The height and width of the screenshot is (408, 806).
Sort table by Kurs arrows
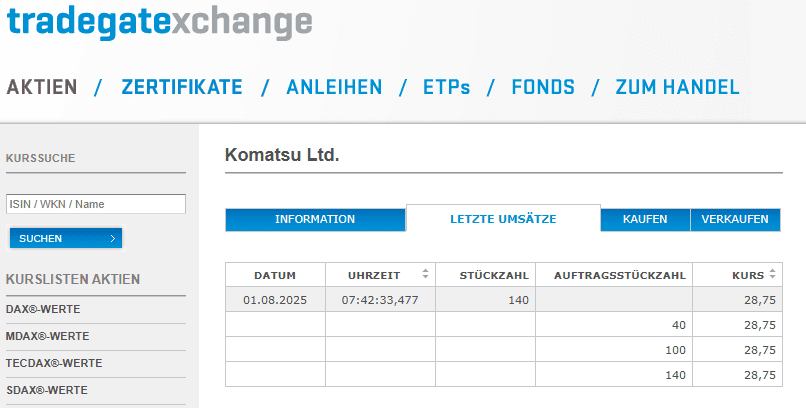[772, 274]
